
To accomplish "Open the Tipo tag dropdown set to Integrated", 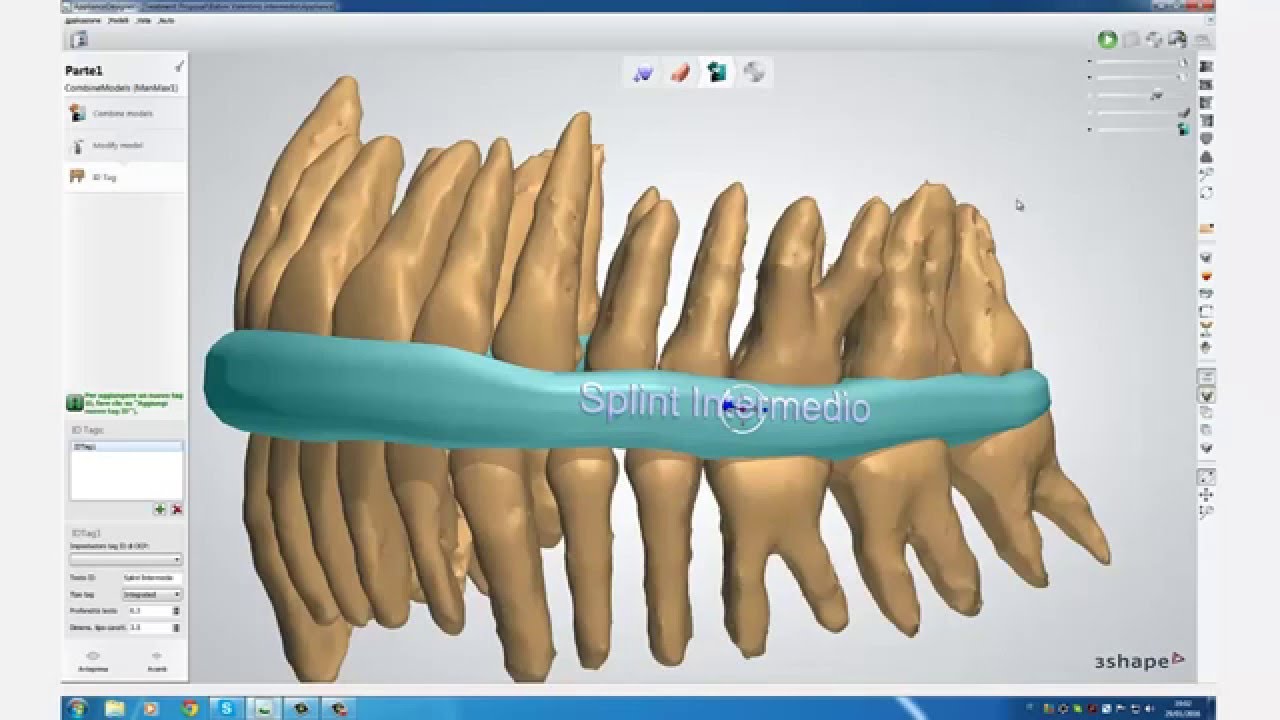I will [x=151, y=594].
